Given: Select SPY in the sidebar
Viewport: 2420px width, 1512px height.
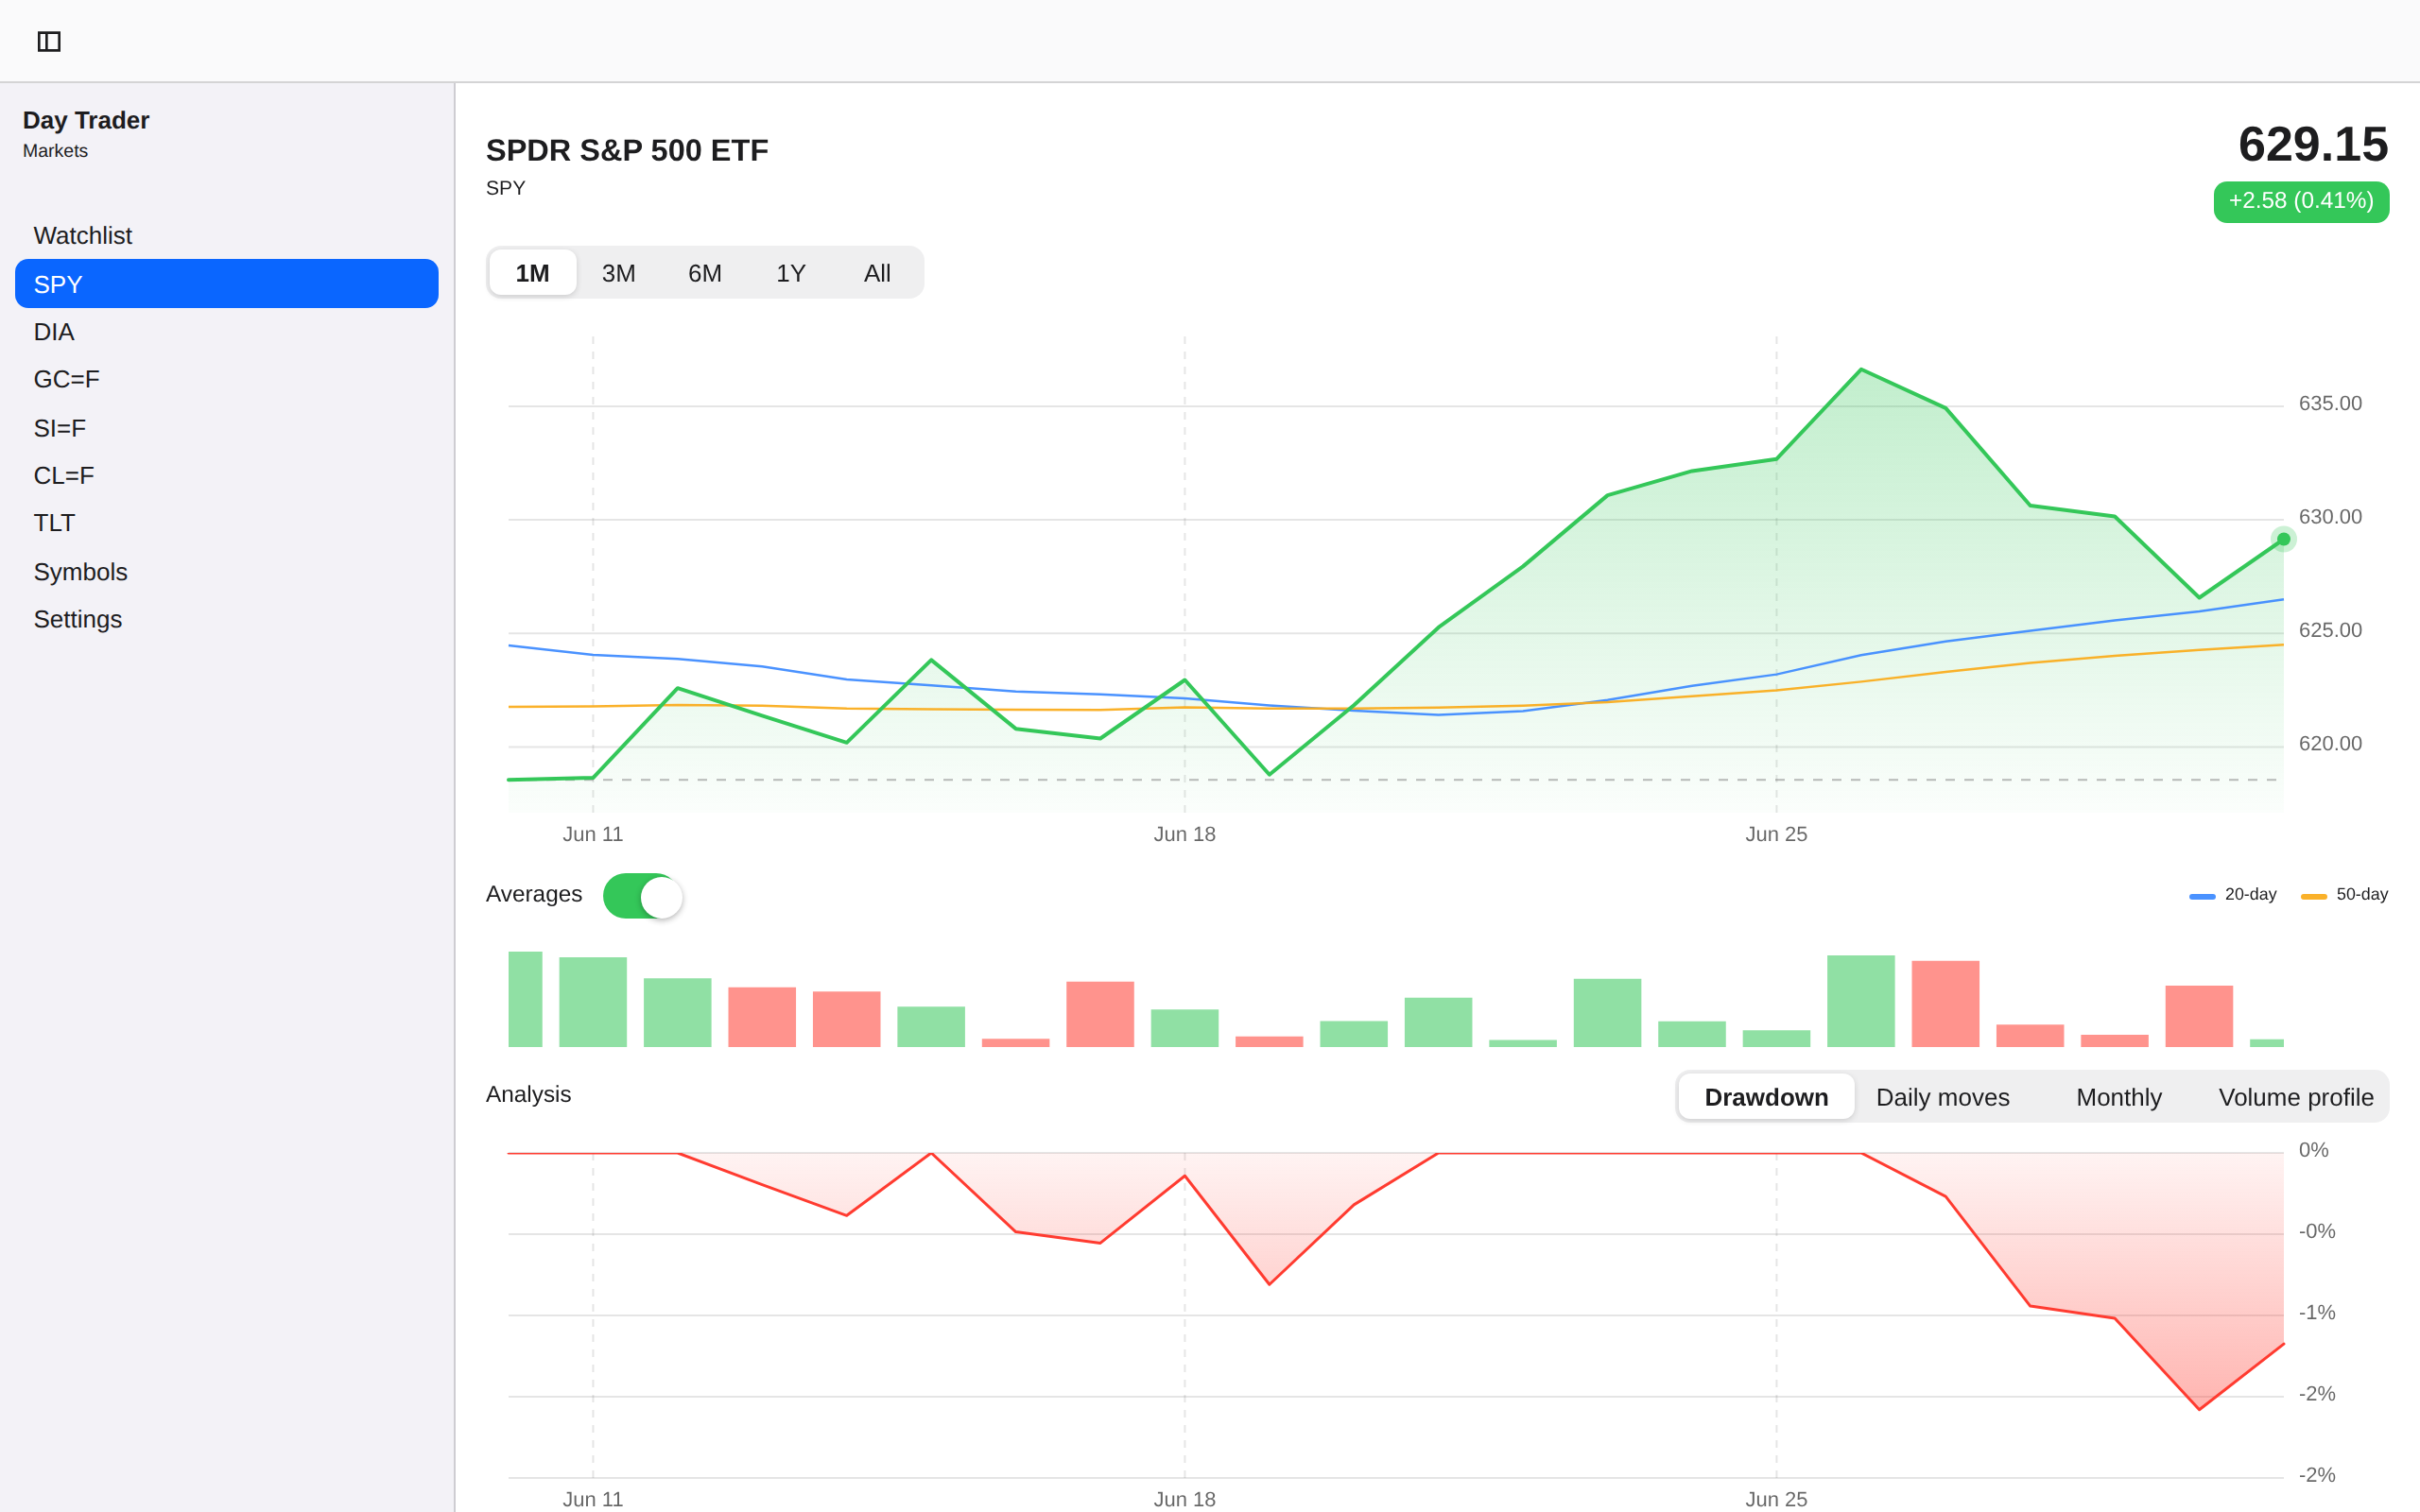Looking at the screenshot, I should pos(227,284).
